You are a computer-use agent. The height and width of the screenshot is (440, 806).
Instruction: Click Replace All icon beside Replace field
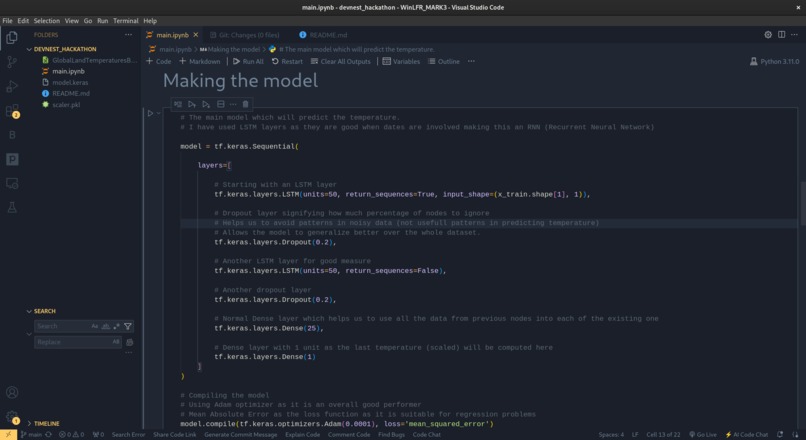[130, 342]
